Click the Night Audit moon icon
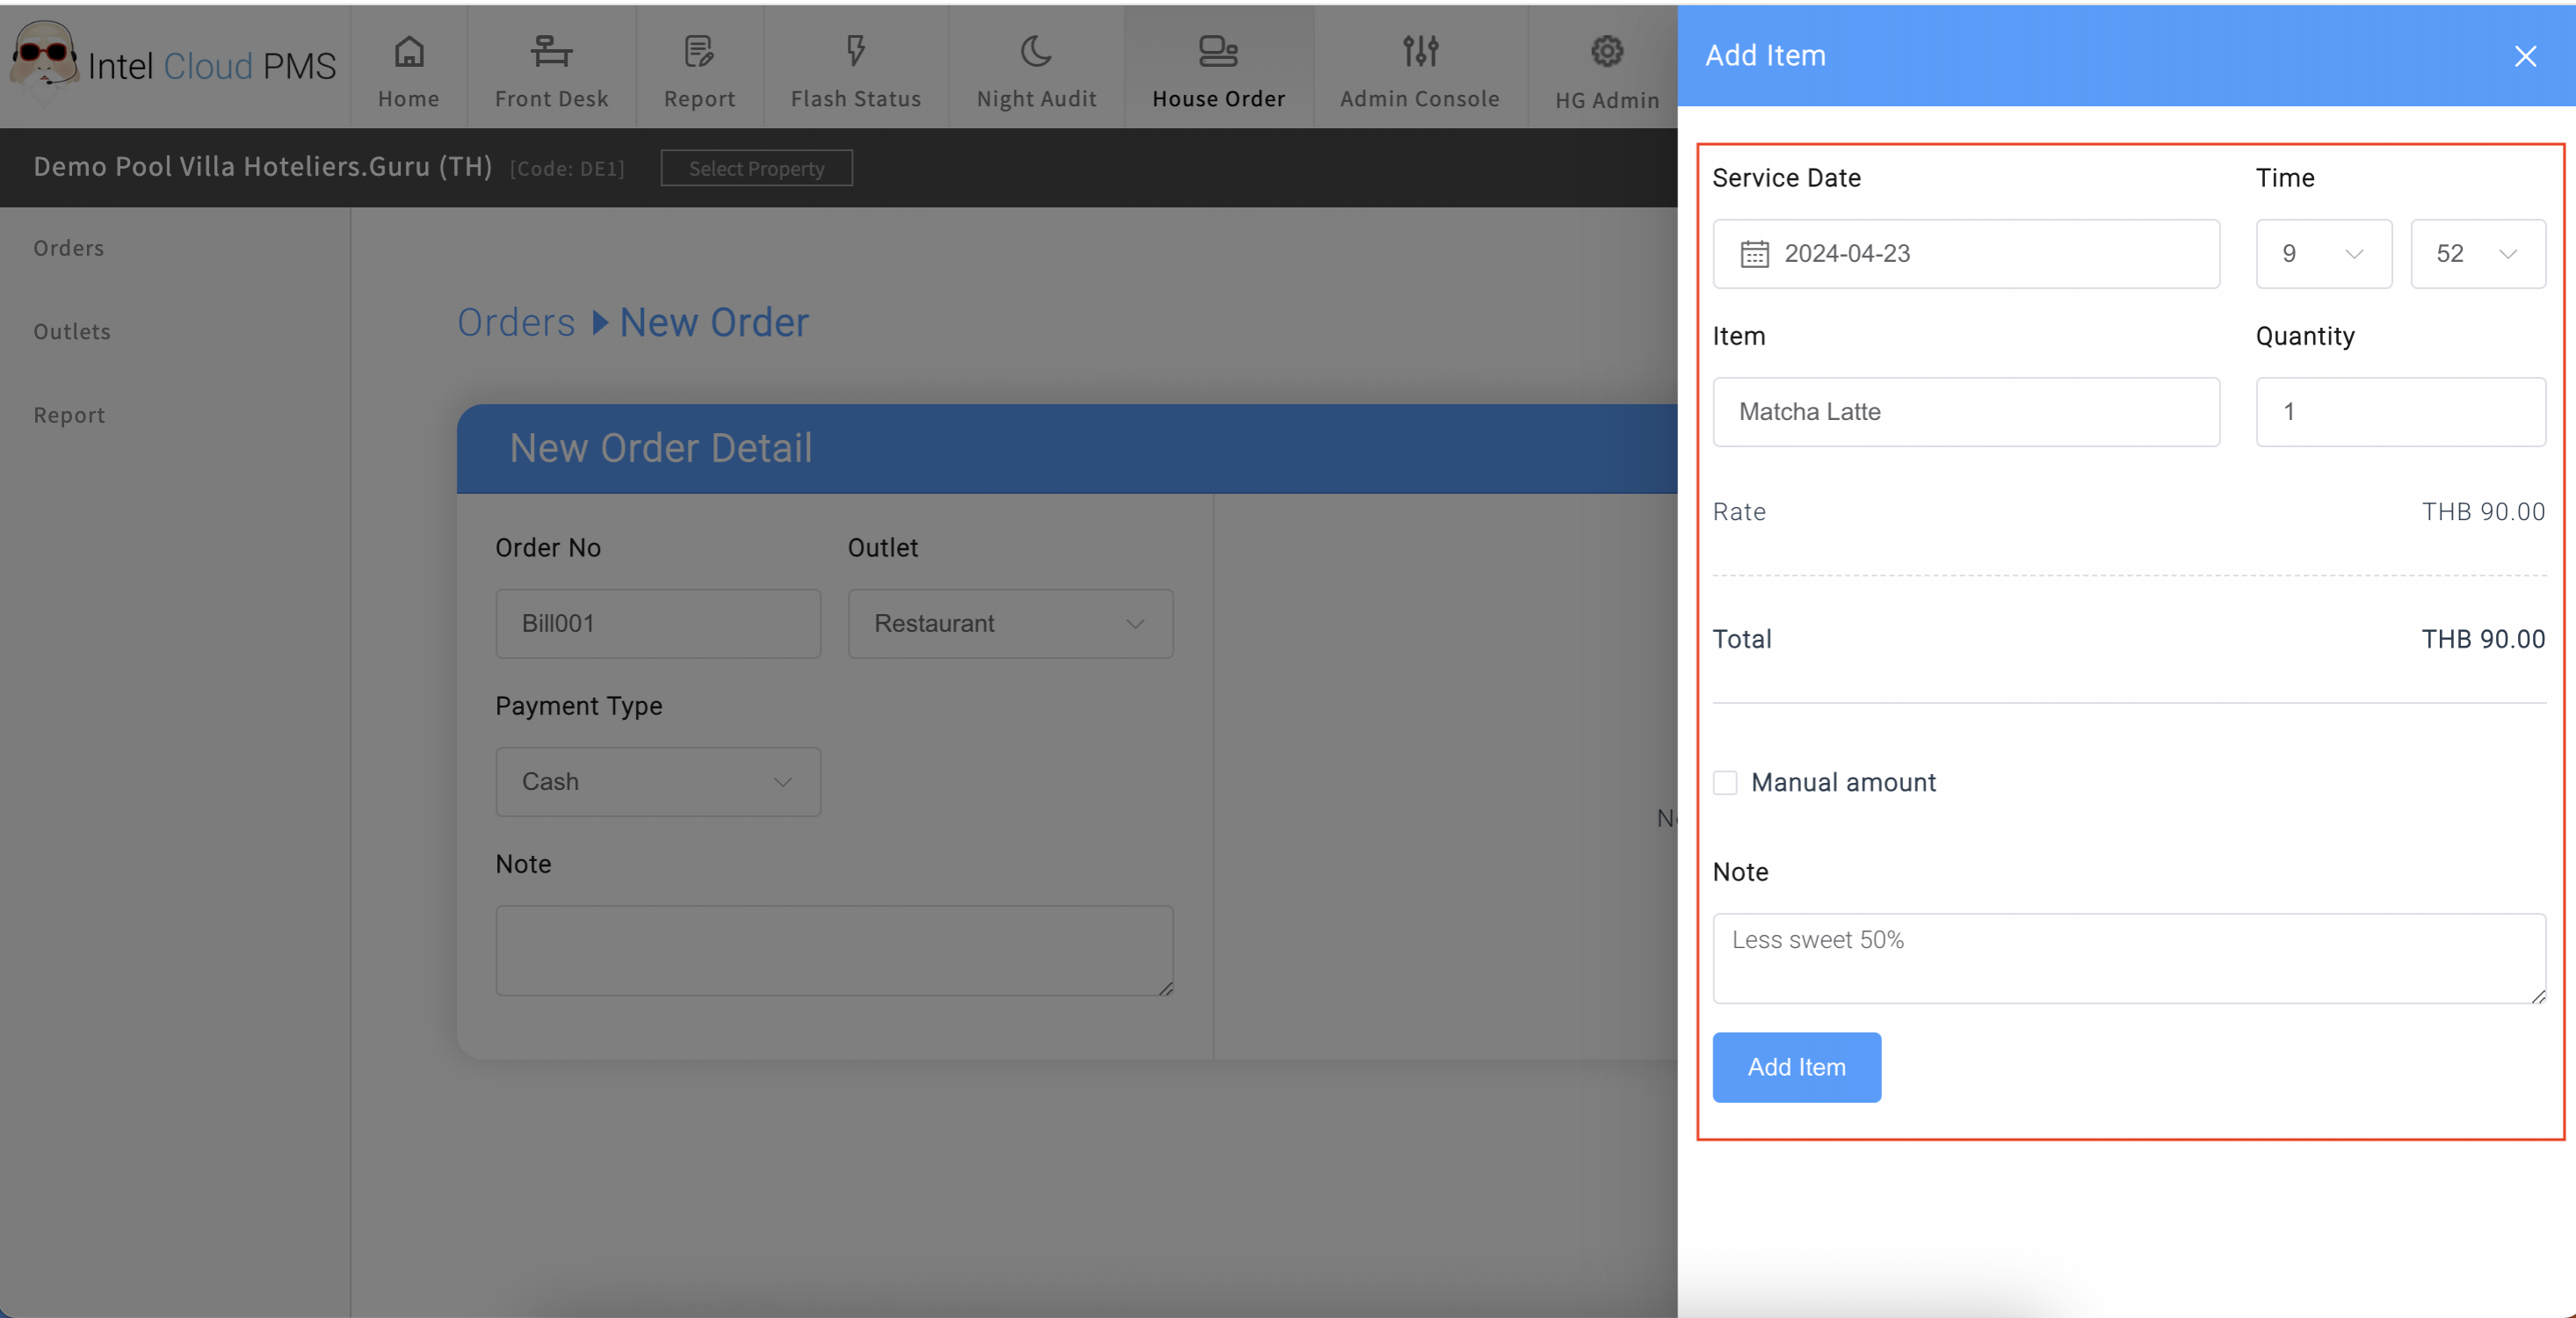The width and height of the screenshot is (2576, 1318). 1036,51
